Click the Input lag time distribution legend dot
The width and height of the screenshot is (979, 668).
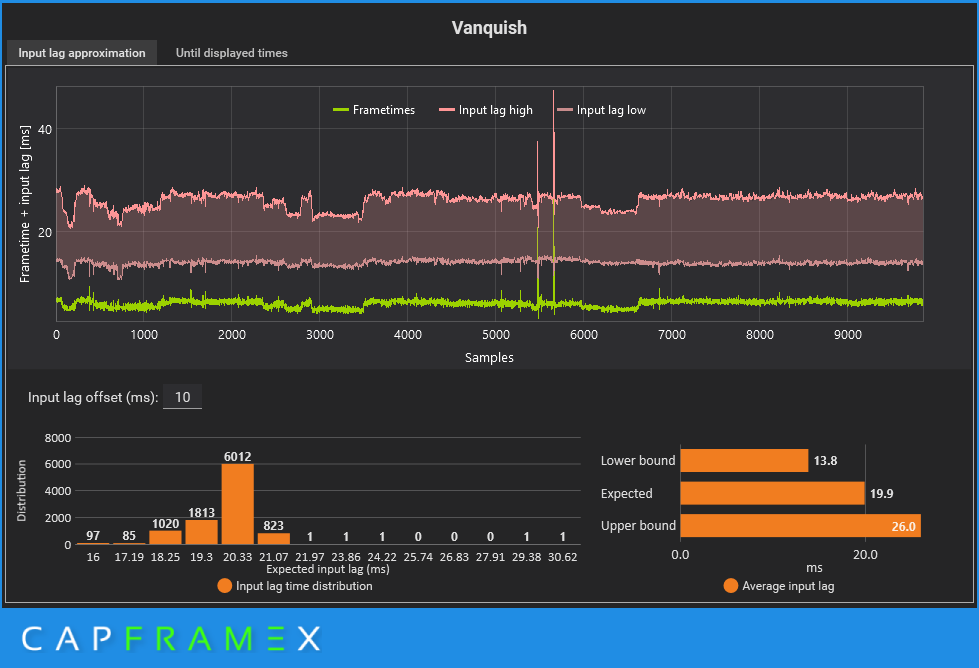point(225,586)
